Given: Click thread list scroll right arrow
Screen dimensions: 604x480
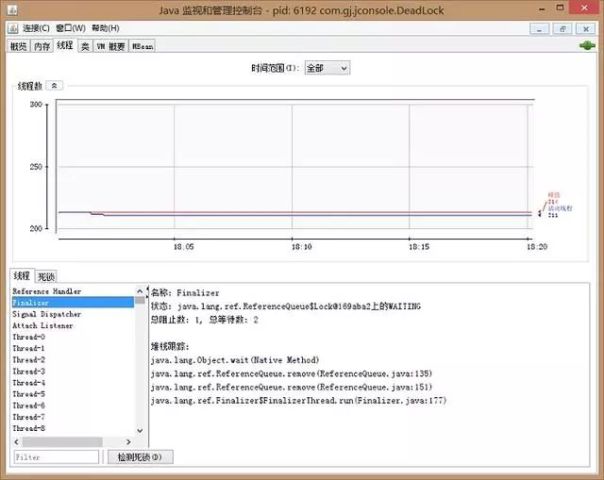Looking at the screenshot, I should tap(129, 441).
